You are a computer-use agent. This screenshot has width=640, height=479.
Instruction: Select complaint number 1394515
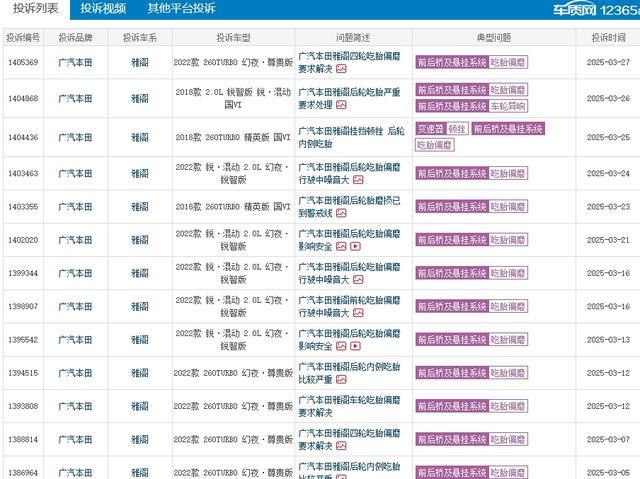point(23,373)
